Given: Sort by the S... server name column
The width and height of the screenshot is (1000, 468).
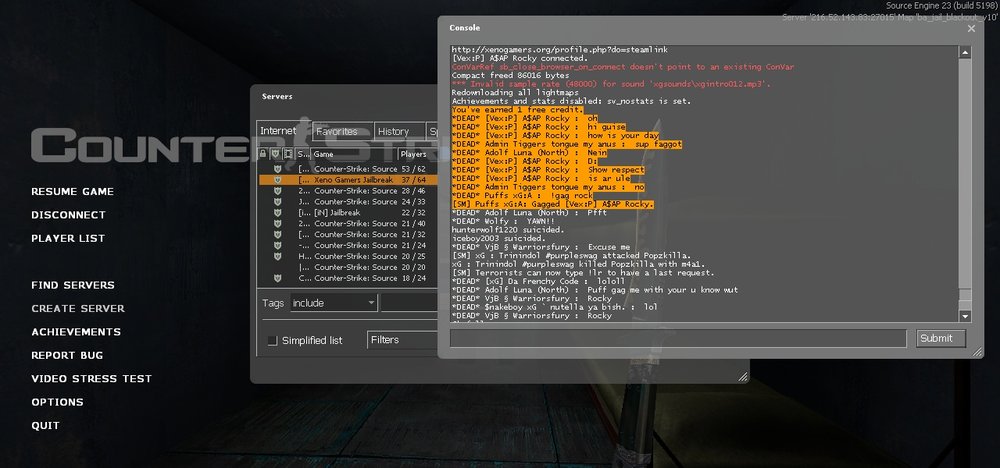Looking at the screenshot, I should (x=303, y=154).
